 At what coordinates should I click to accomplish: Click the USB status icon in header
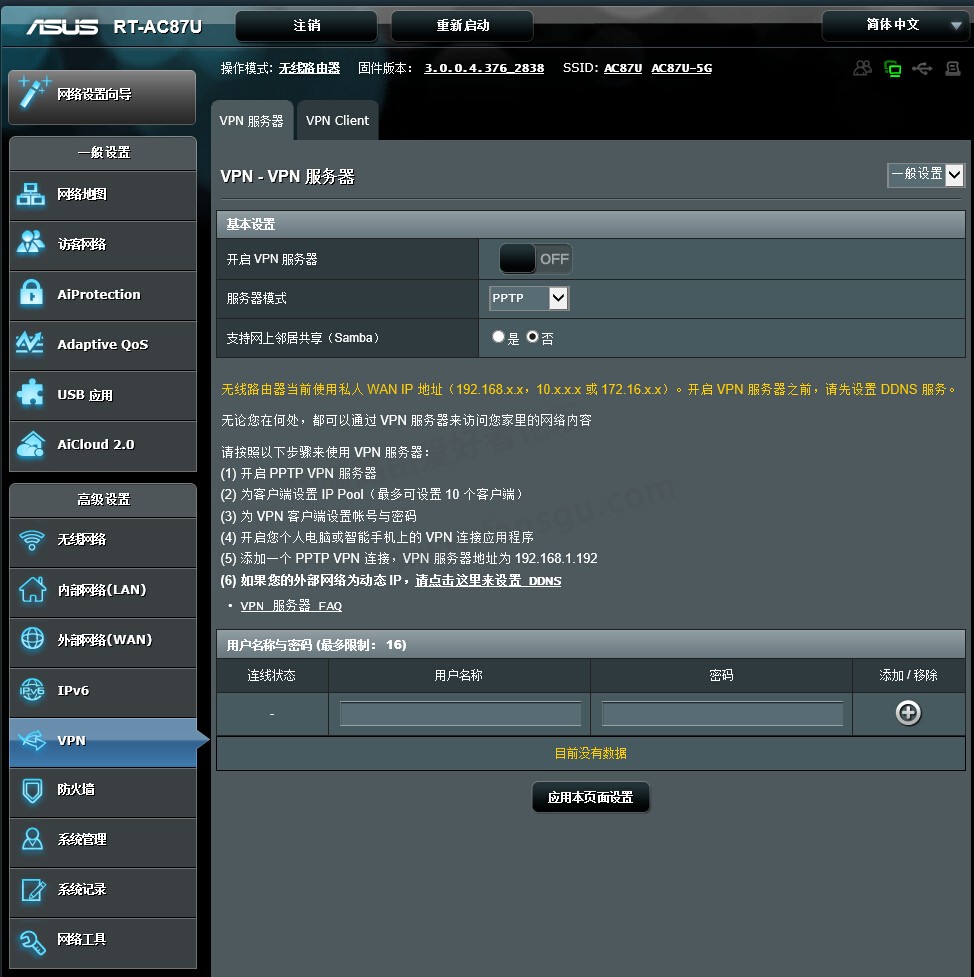click(x=922, y=68)
